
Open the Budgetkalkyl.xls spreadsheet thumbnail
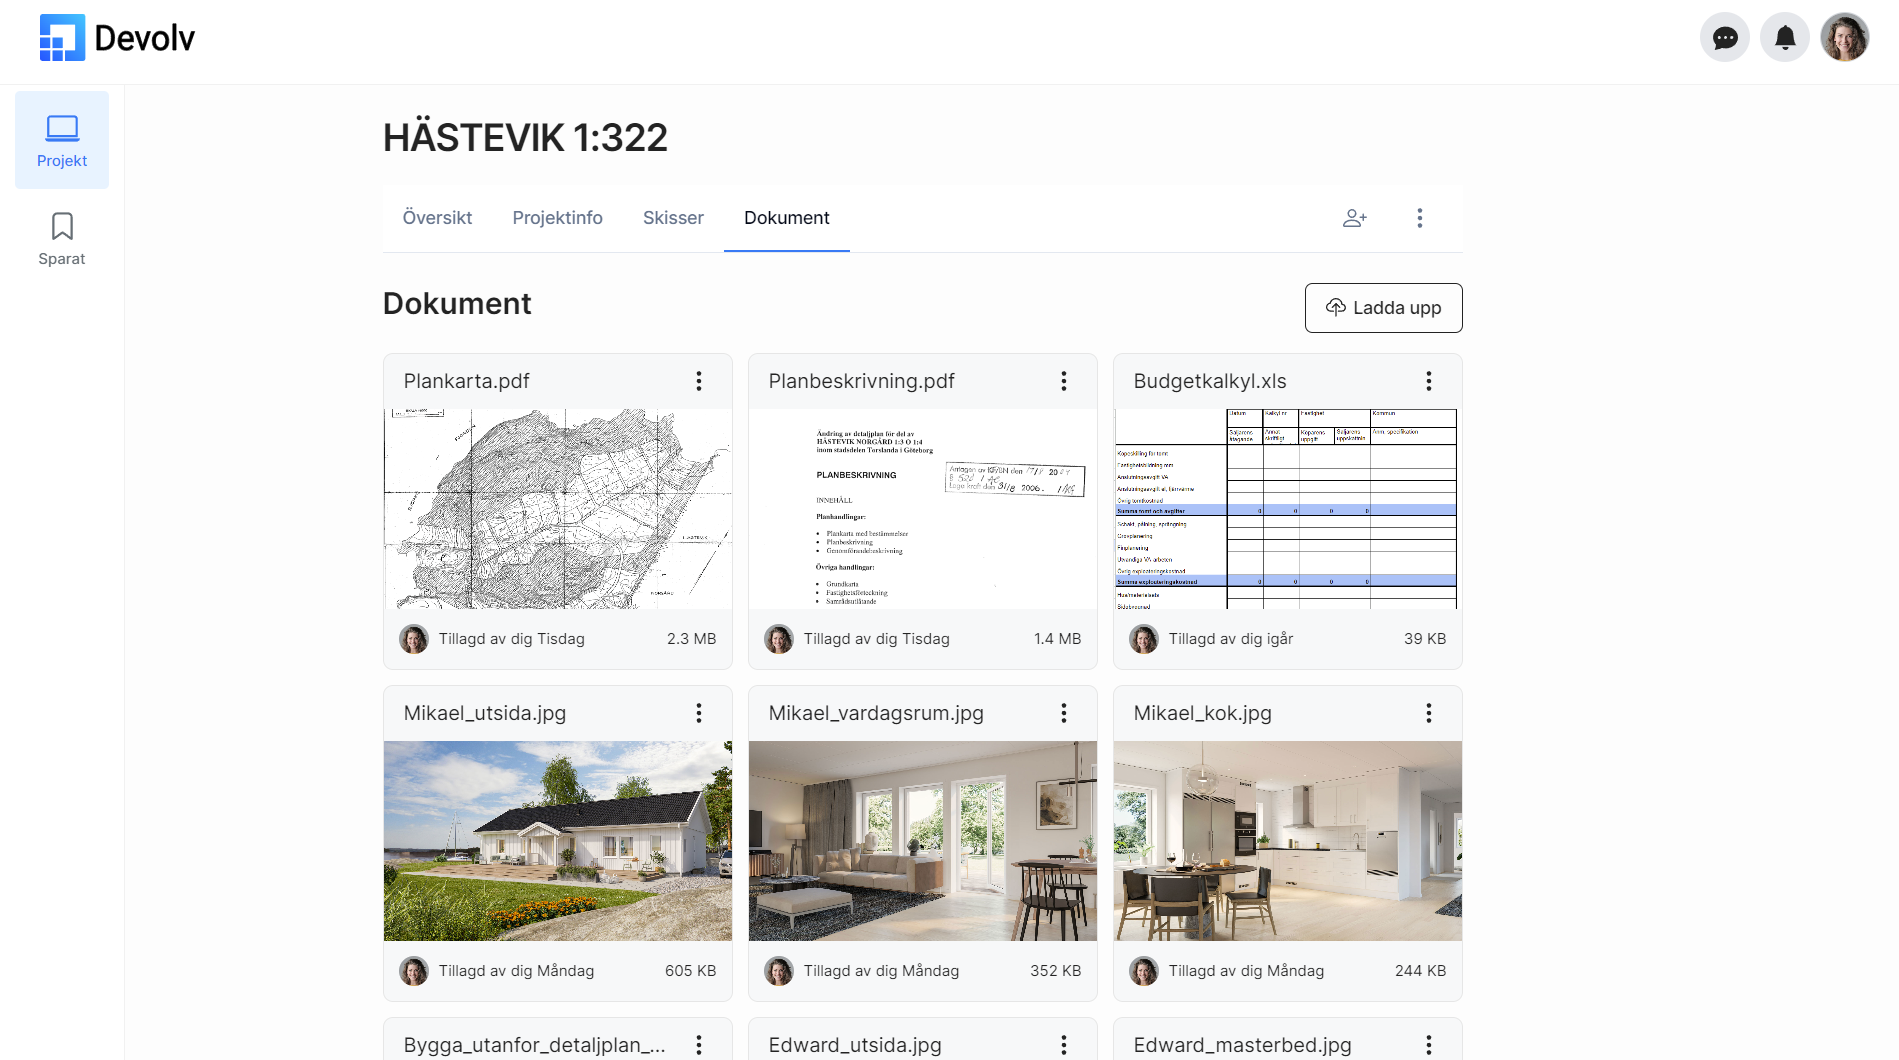pyautogui.click(x=1288, y=509)
